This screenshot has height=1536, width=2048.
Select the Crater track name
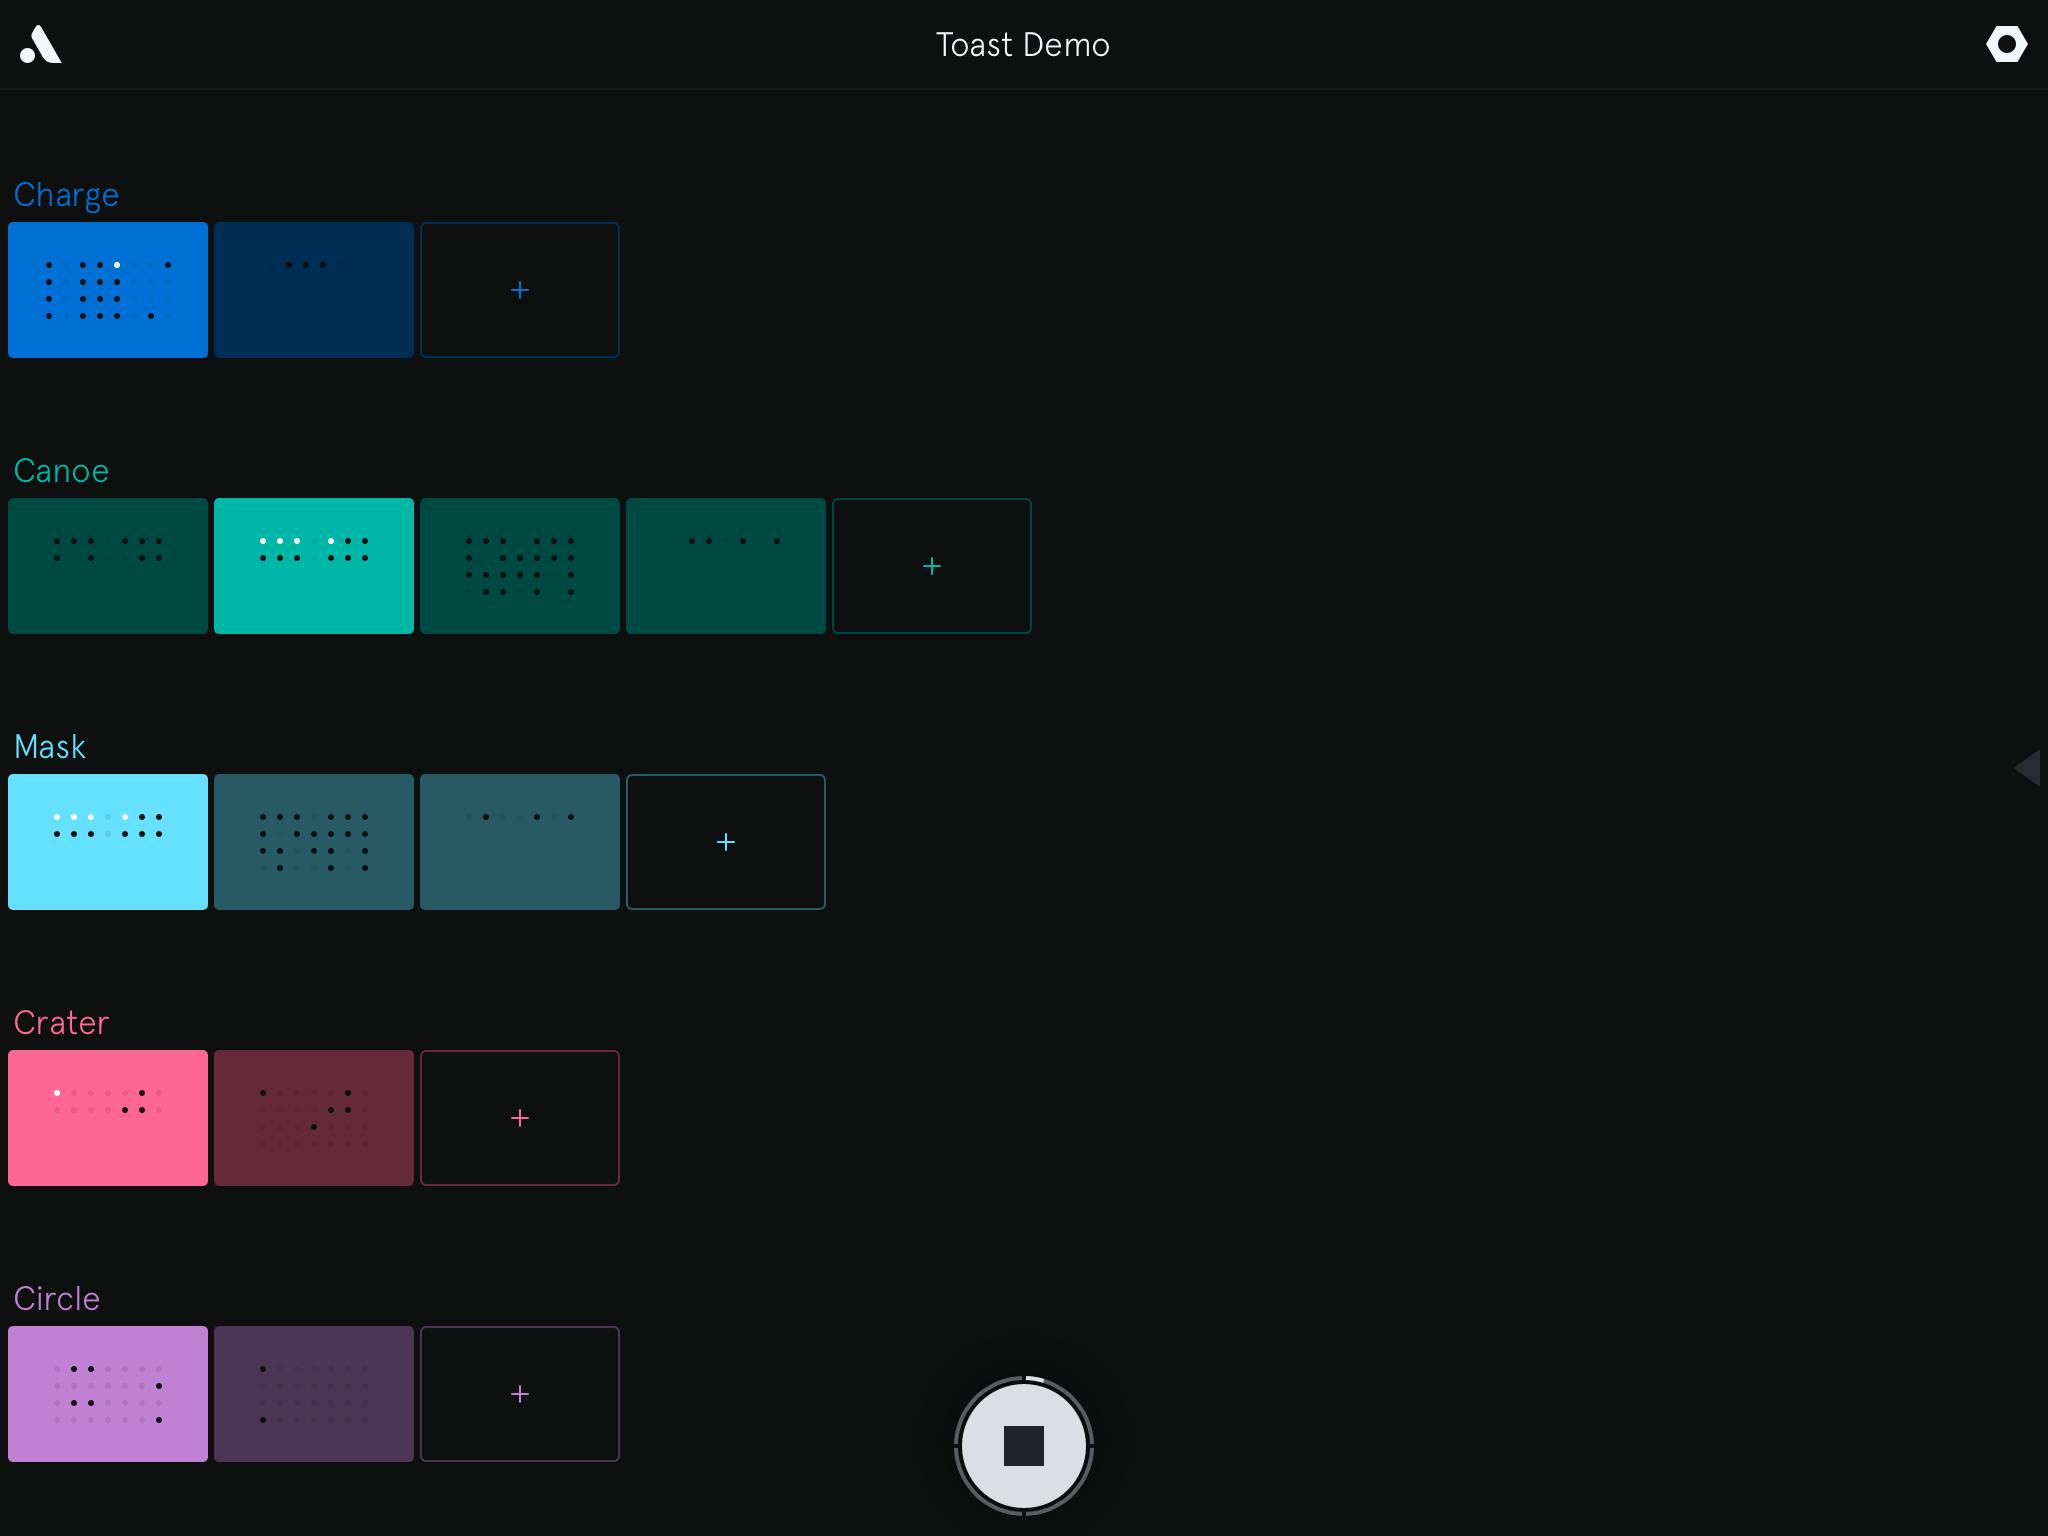[x=61, y=1023]
